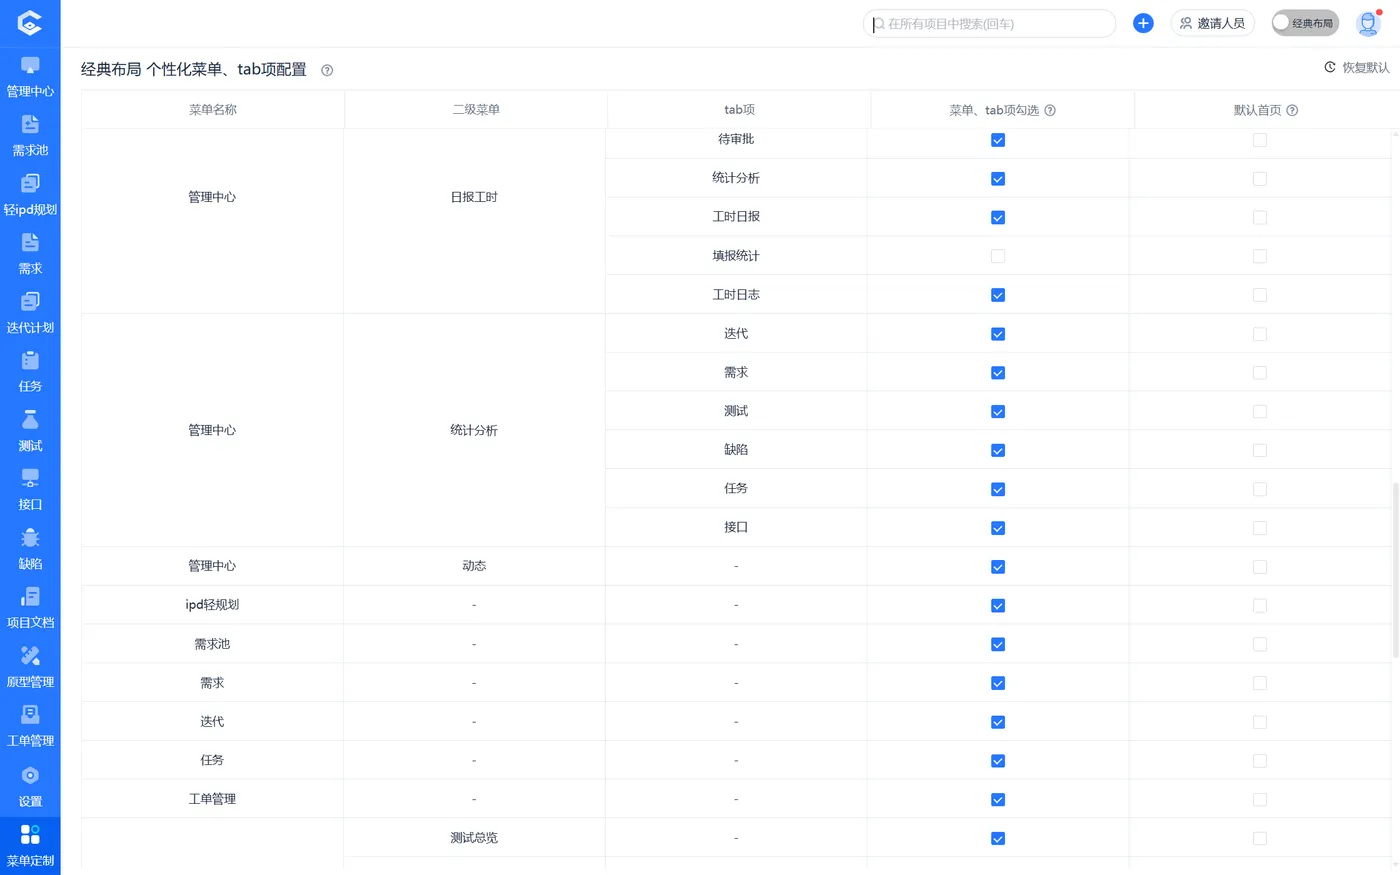Screen dimensions: 1400x875
Task: Toggle the 经典布局 layout switch
Action: 1304,23
